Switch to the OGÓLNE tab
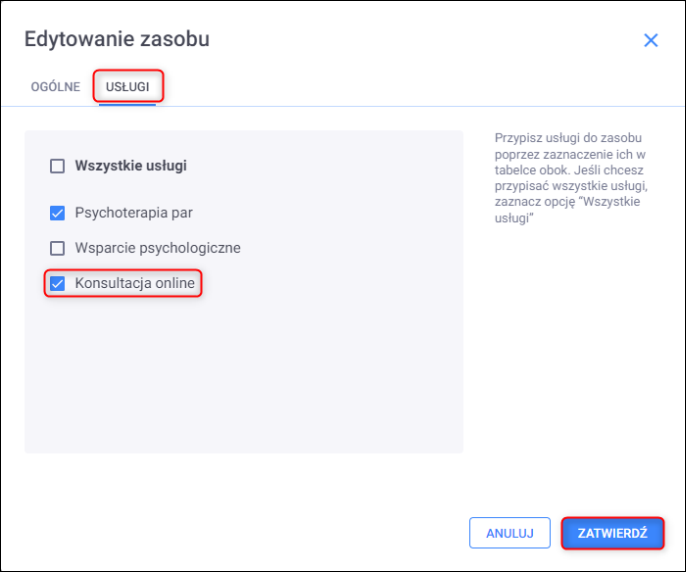This screenshot has width=686, height=572. click(56, 87)
